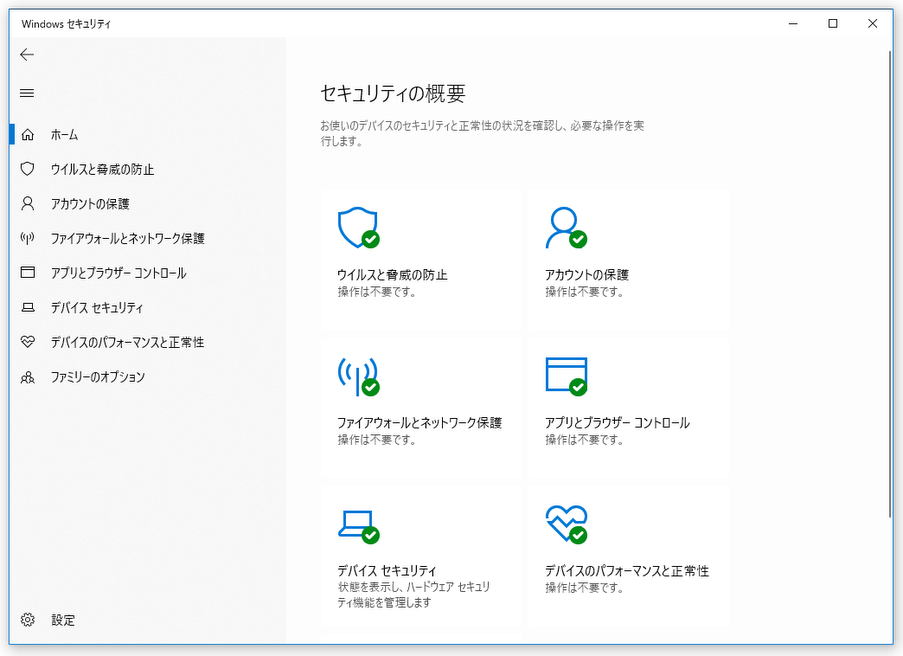Click the vertical scrollbar on the right
The width and height of the screenshot is (903, 656).
tap(890, 283)
